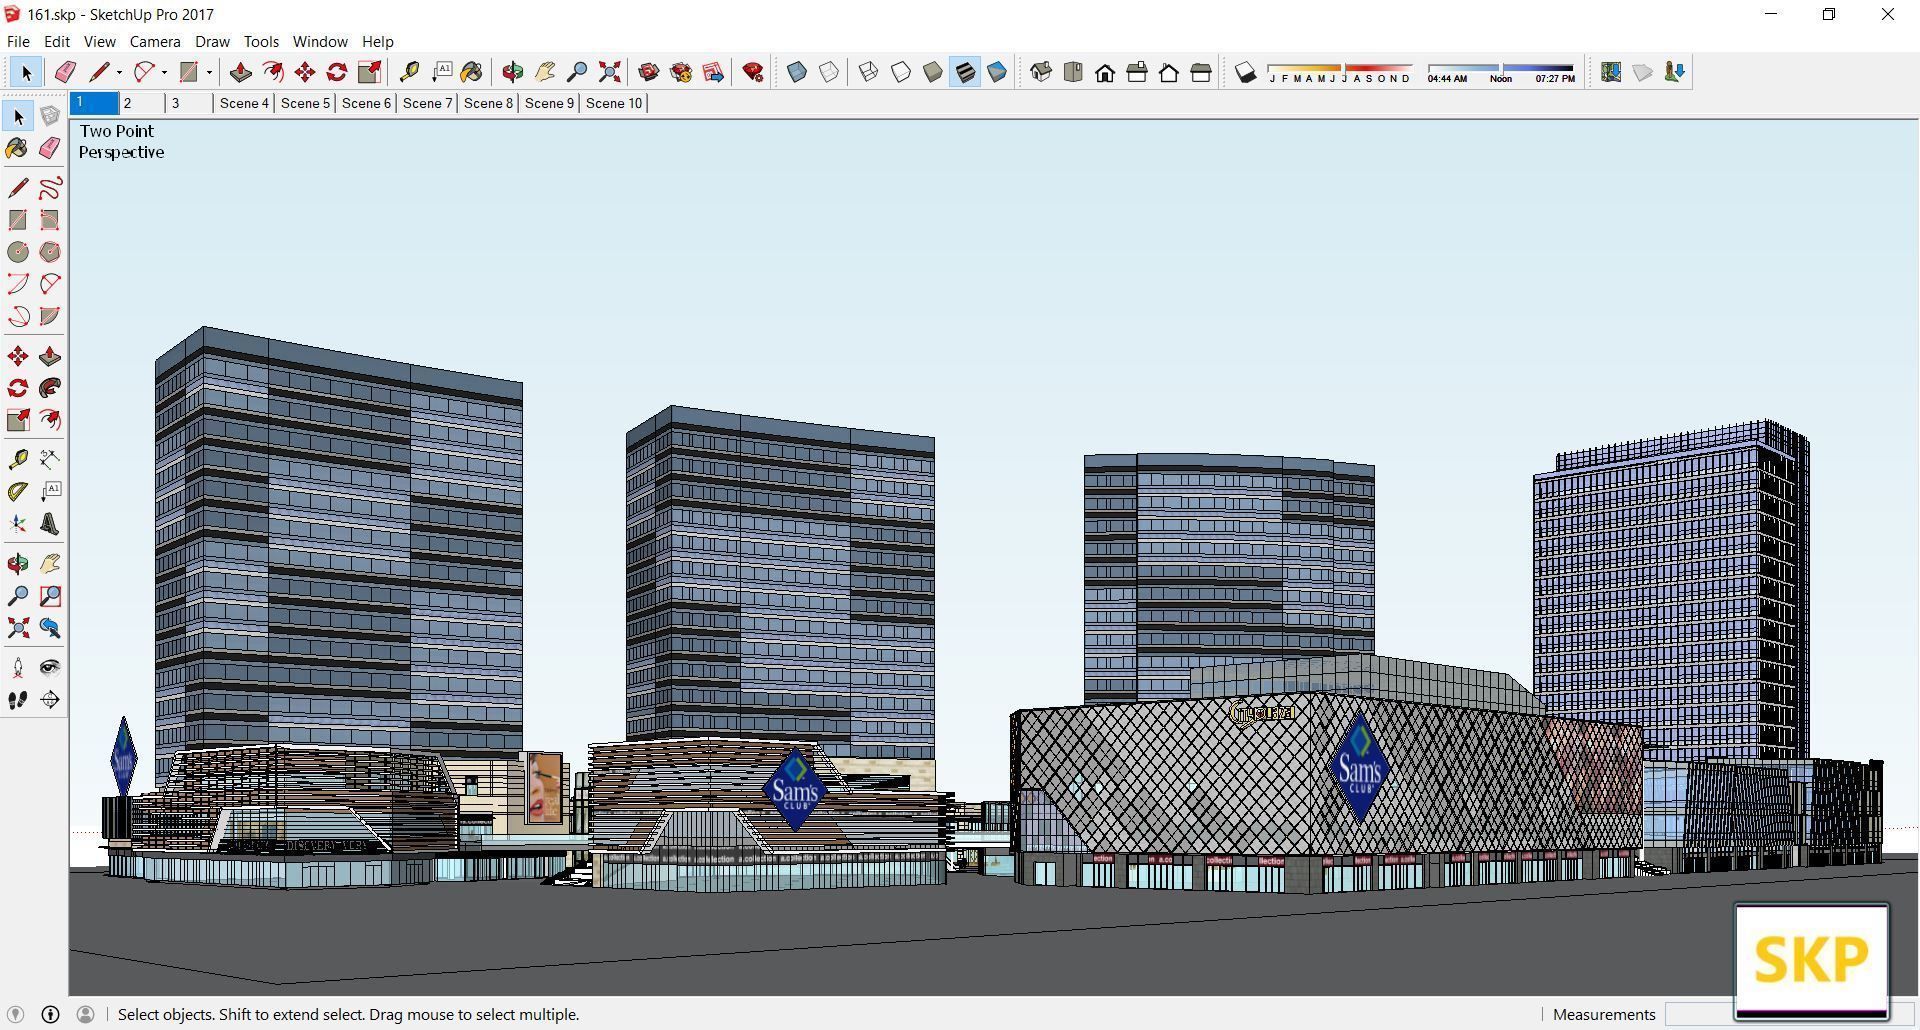Viewport: 1920px width, 1030px height.
Task: Click the Geo-location status bar icon
Action: [15, 1014]
